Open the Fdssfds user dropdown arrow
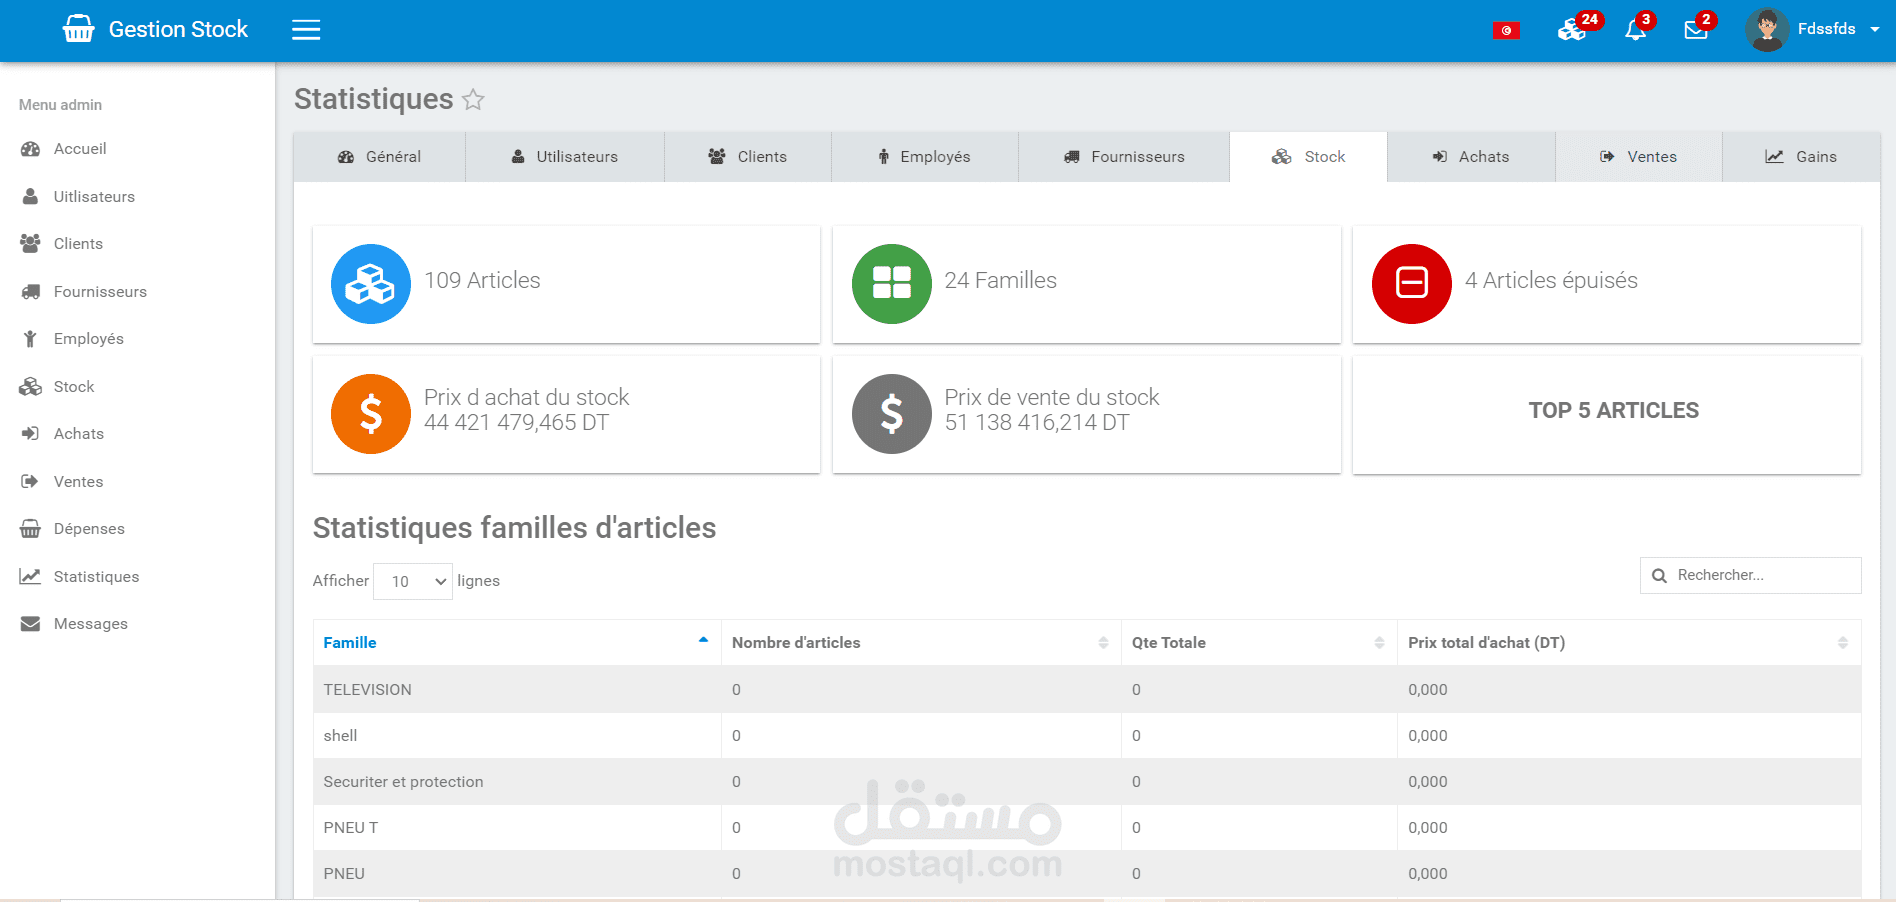Viewport: 1896px width, 902px height. 1875,30
